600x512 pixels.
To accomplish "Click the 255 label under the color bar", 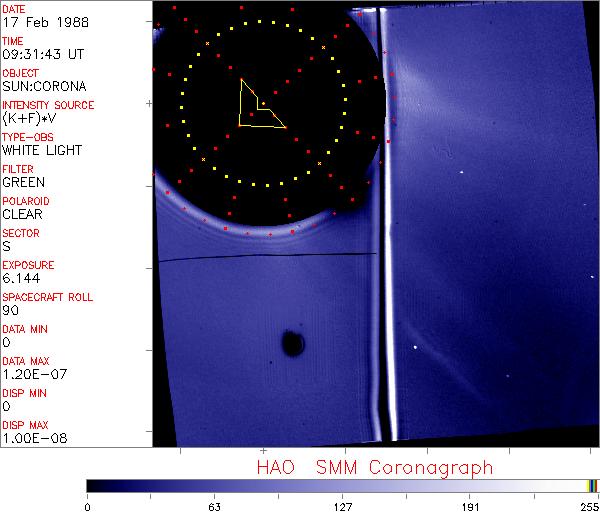I will [589, 504].
